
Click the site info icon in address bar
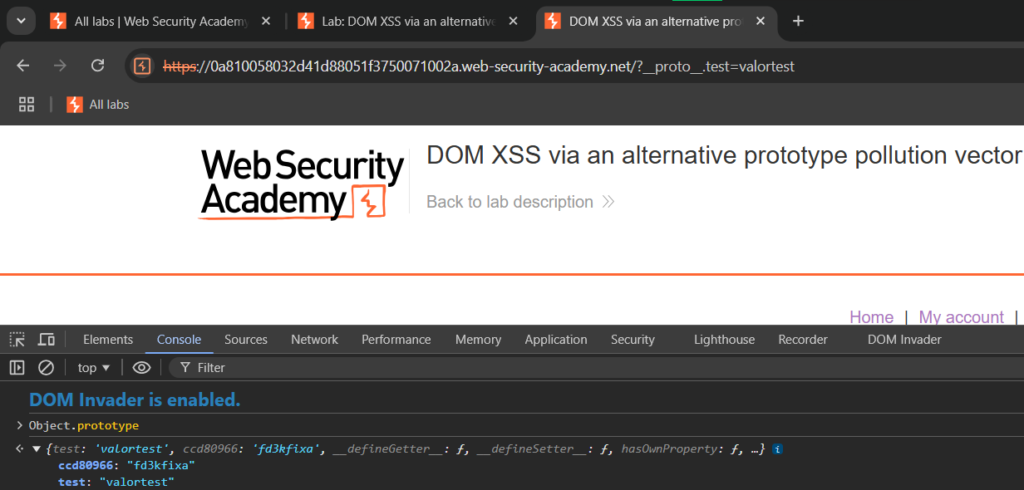[x=143, y=66]
